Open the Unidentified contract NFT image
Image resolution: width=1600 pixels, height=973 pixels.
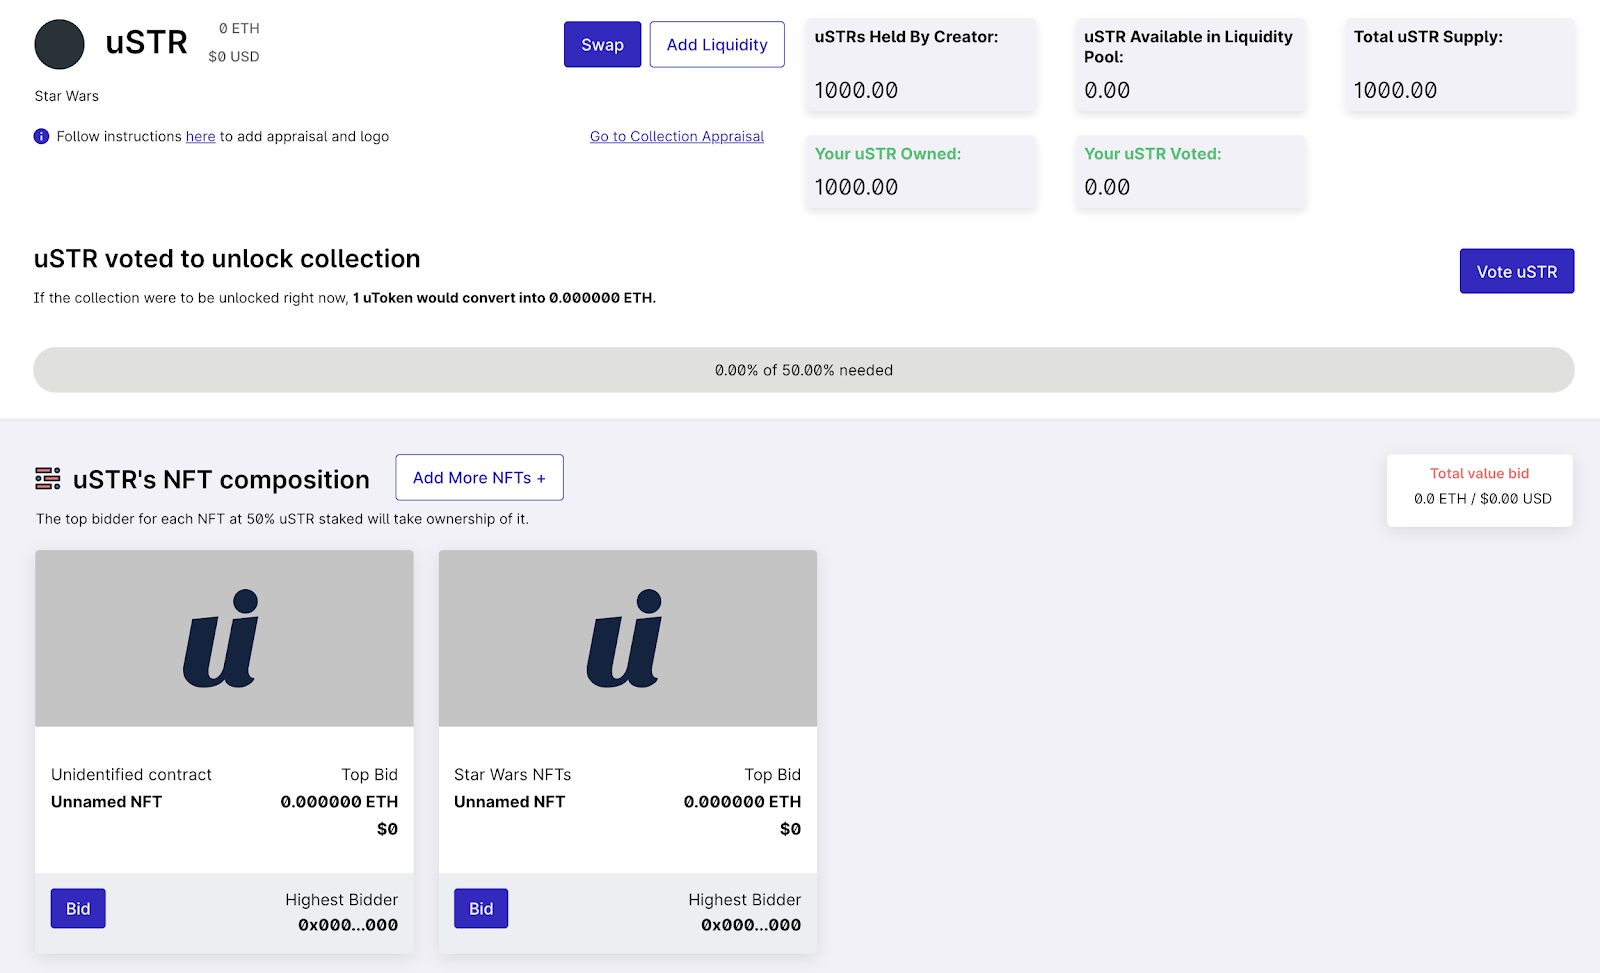tap(224, 638)
